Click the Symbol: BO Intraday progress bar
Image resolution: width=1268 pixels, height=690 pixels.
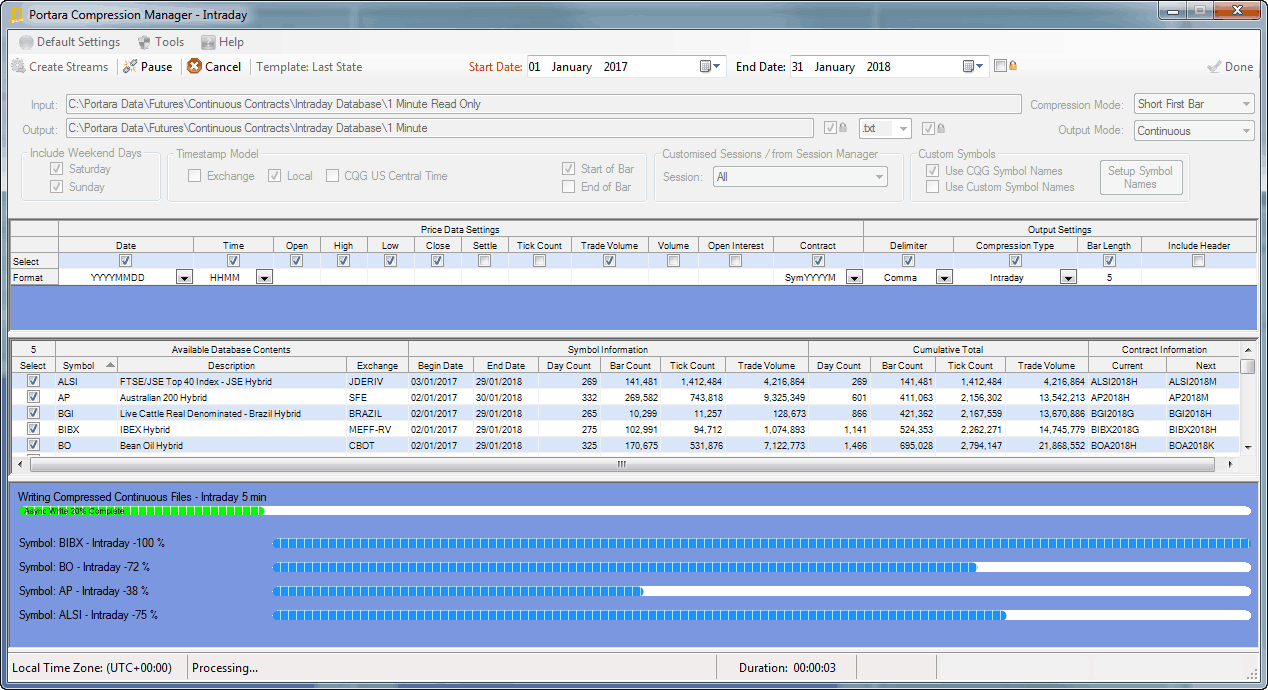coord(761,567)
